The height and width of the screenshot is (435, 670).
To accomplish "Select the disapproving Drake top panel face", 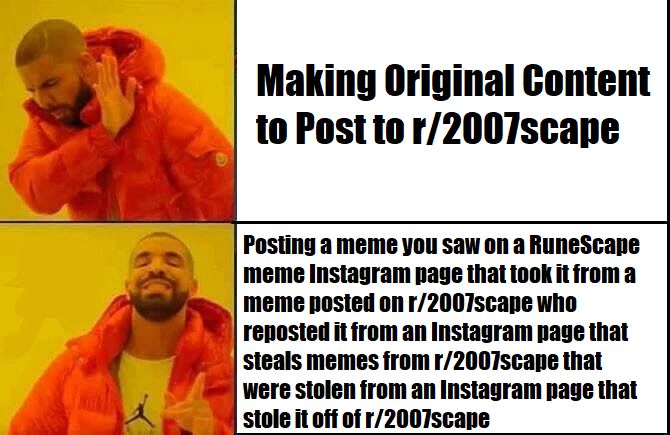I will [58, 81].
